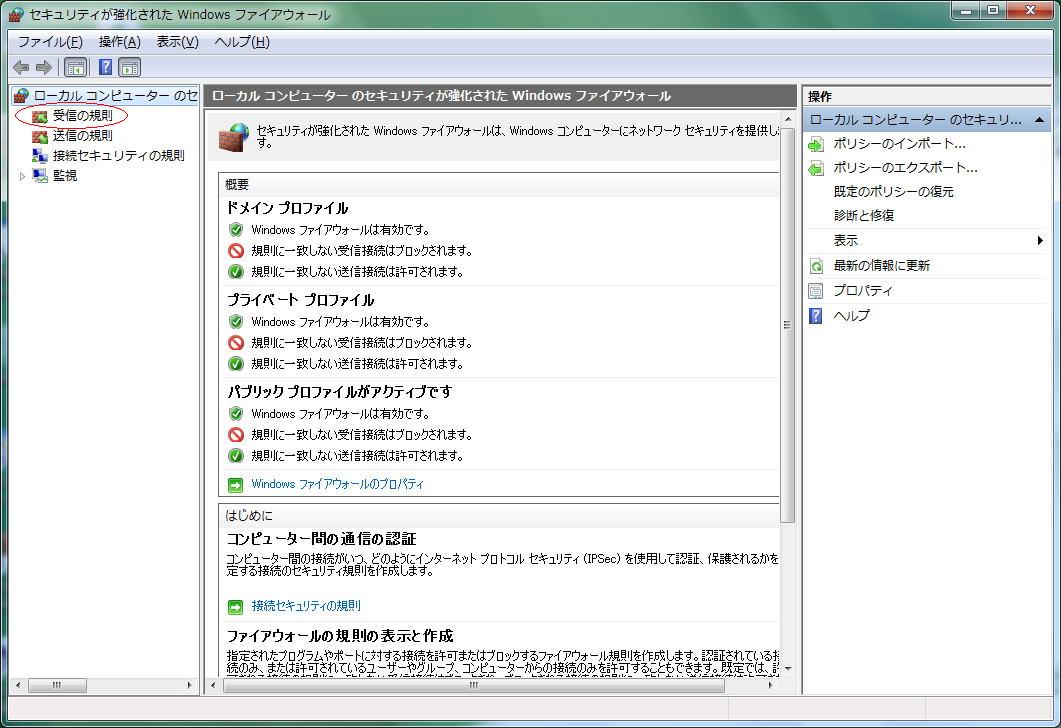Collapse the ローカル コンピューター actions section header
The image size is (1061, 728).
[x=1040, y=120]
